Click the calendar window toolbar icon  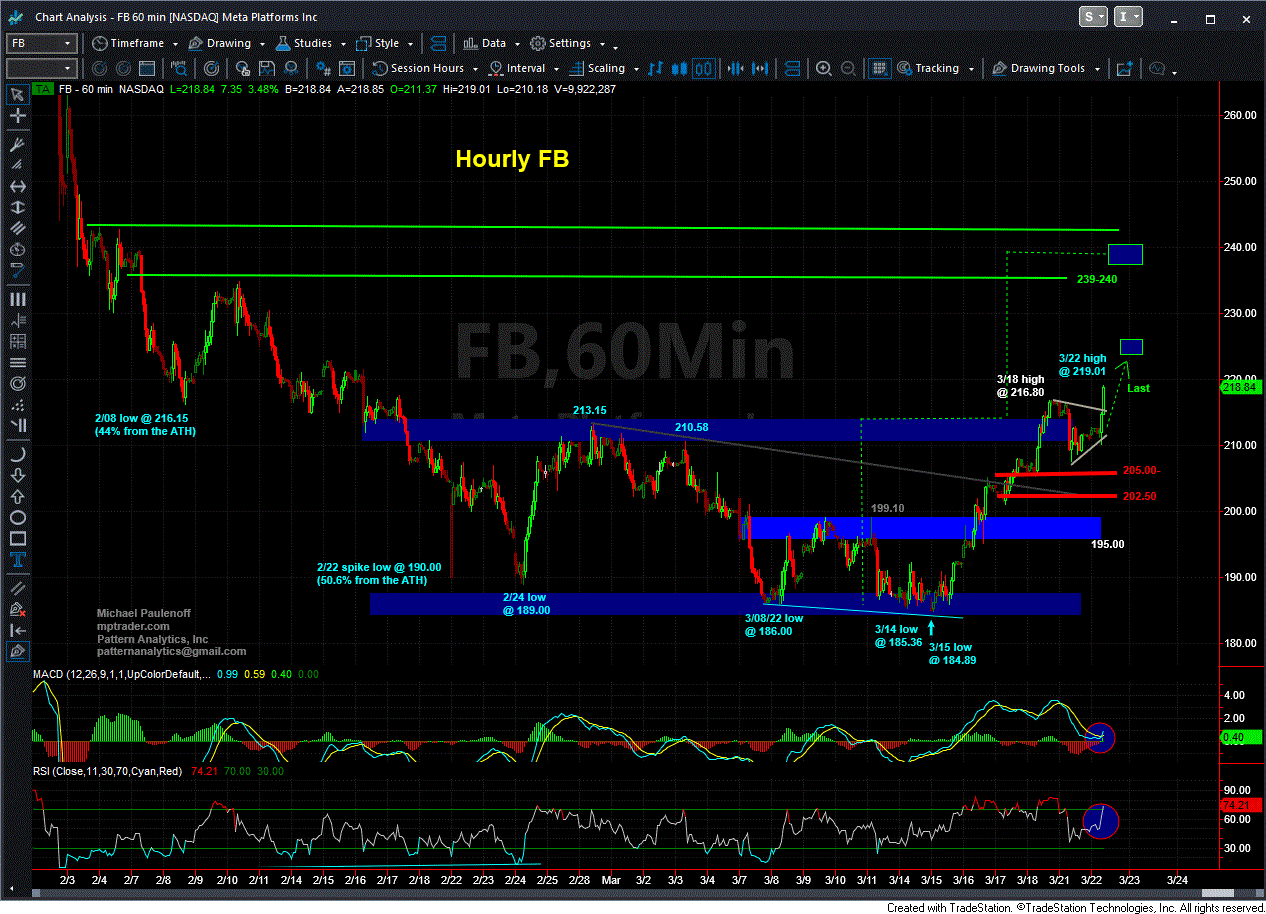(x=146, y=68)
